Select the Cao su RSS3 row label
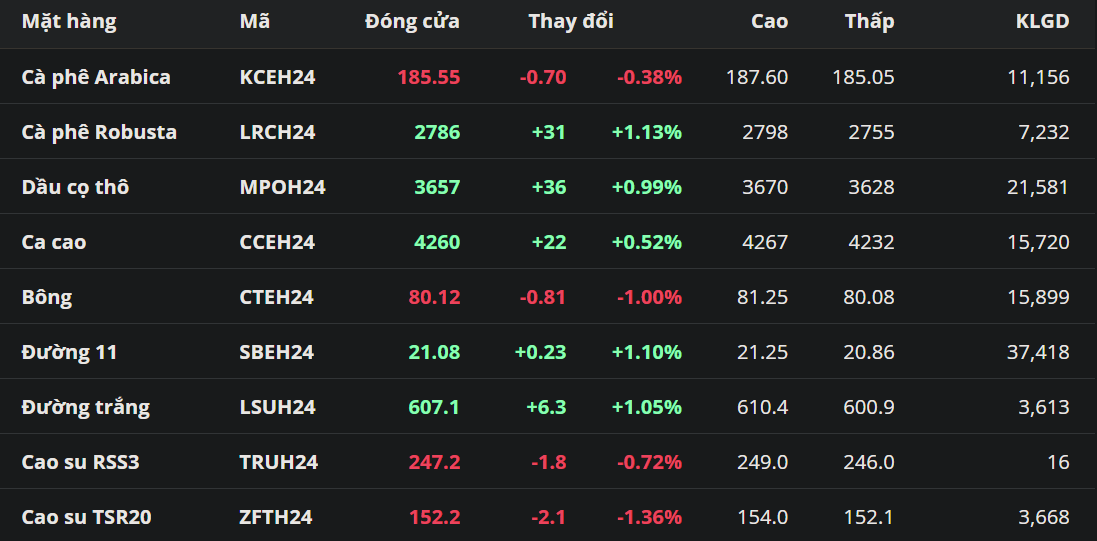 (x=80, y=462)
